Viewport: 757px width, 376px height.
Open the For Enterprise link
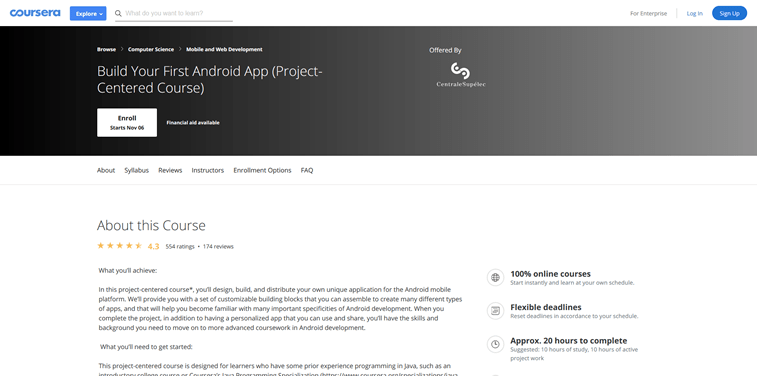(x=648, y=14)
